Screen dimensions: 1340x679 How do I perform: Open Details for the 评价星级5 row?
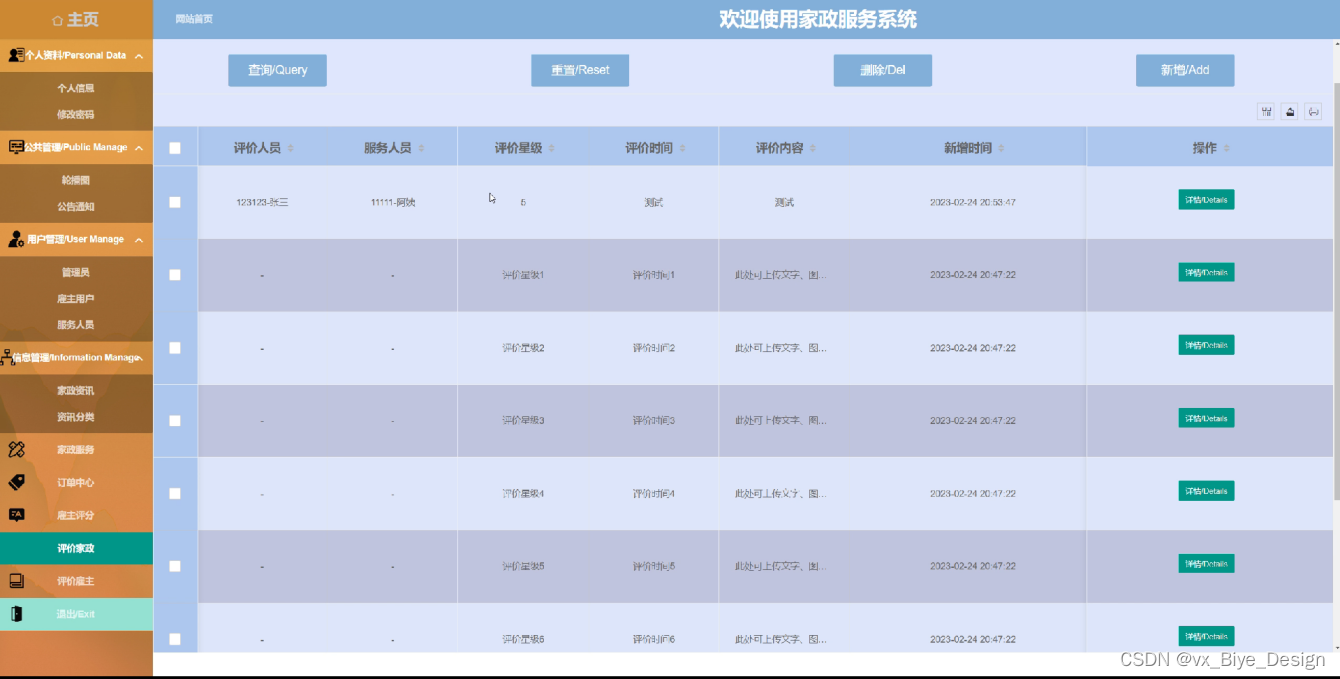point(1206,564)
